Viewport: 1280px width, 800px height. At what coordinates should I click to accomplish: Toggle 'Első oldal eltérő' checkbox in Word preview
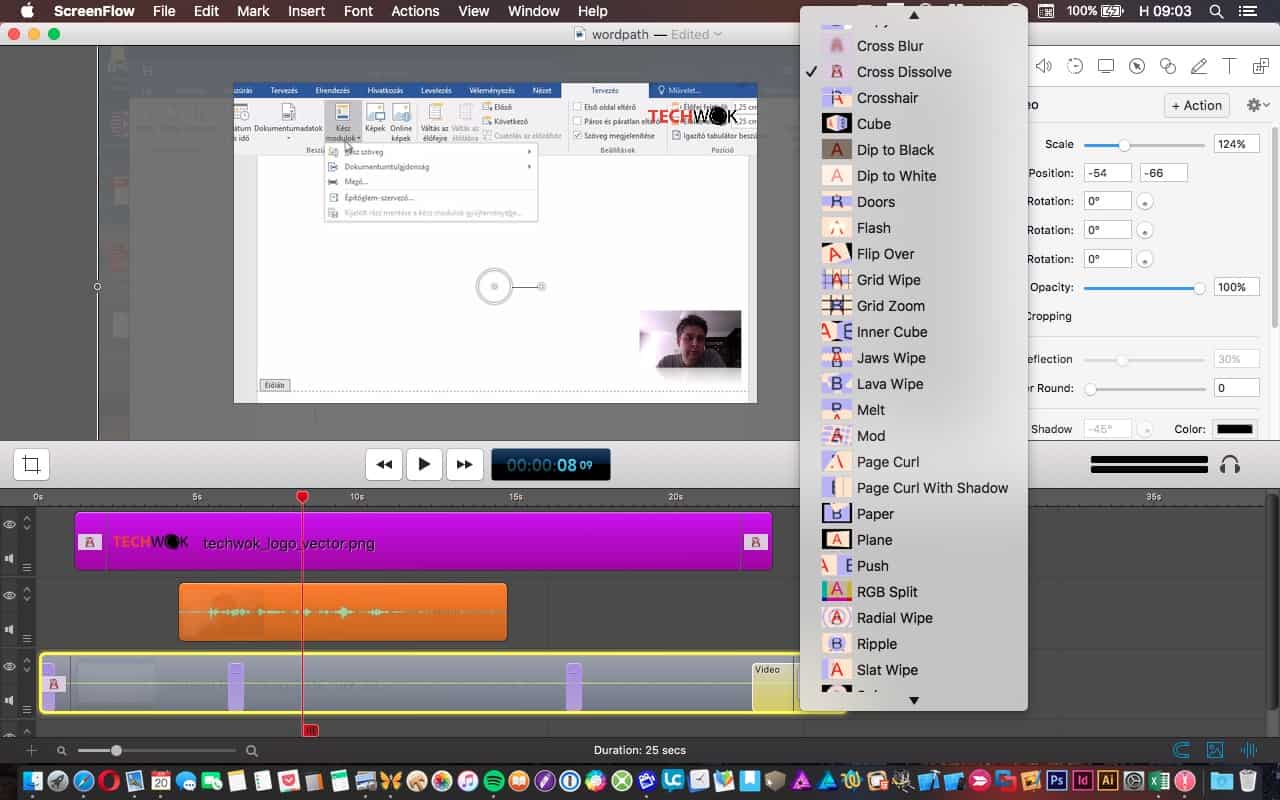[577, 107]
